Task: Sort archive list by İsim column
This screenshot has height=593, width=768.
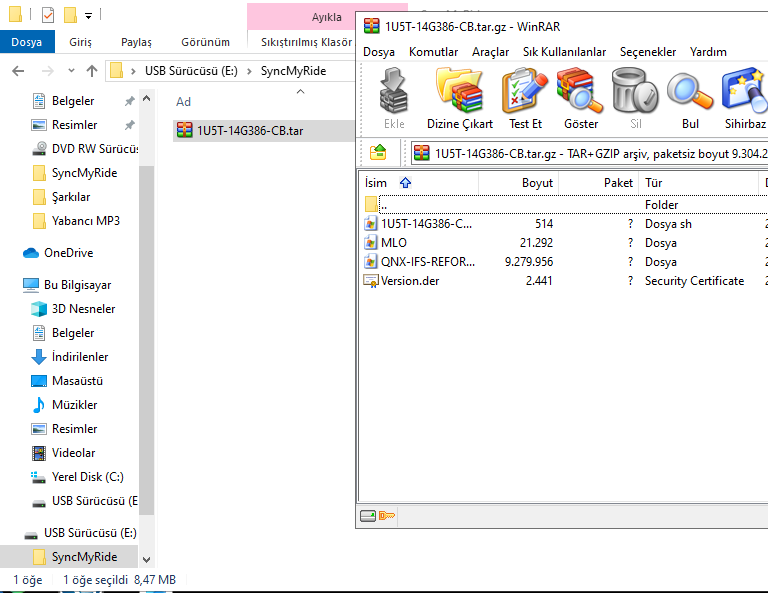Action: [419, 183]
